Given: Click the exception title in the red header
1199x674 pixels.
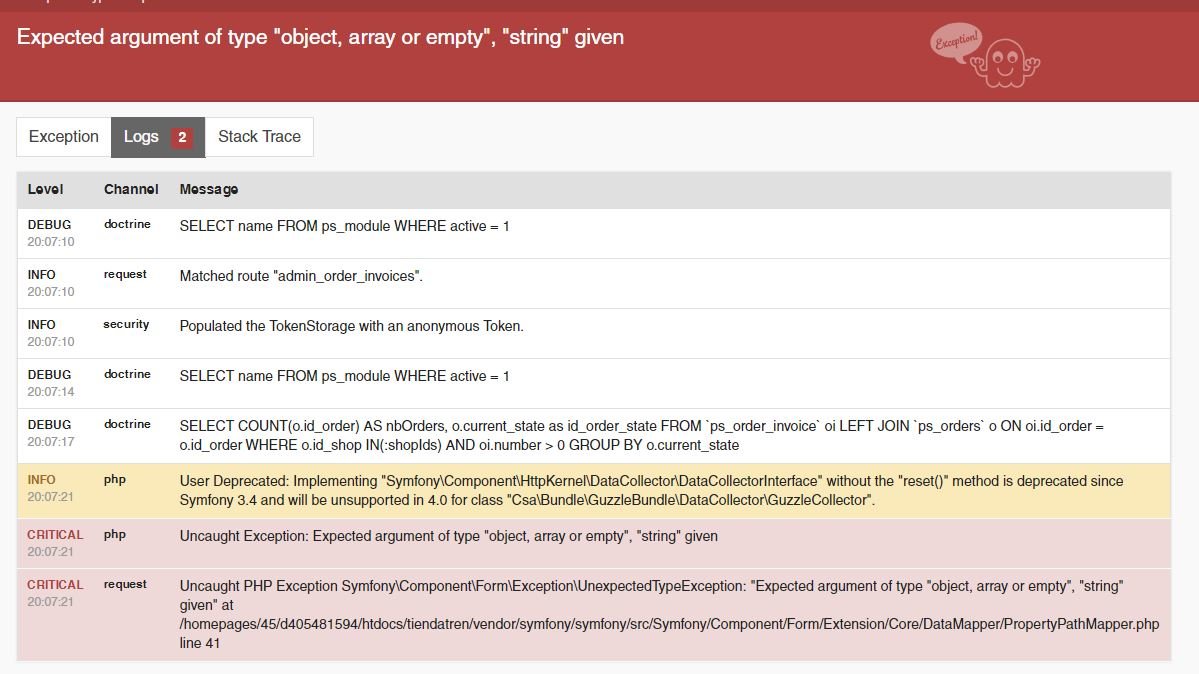Looking at the screenshot, I should click(x=320, y=37).
